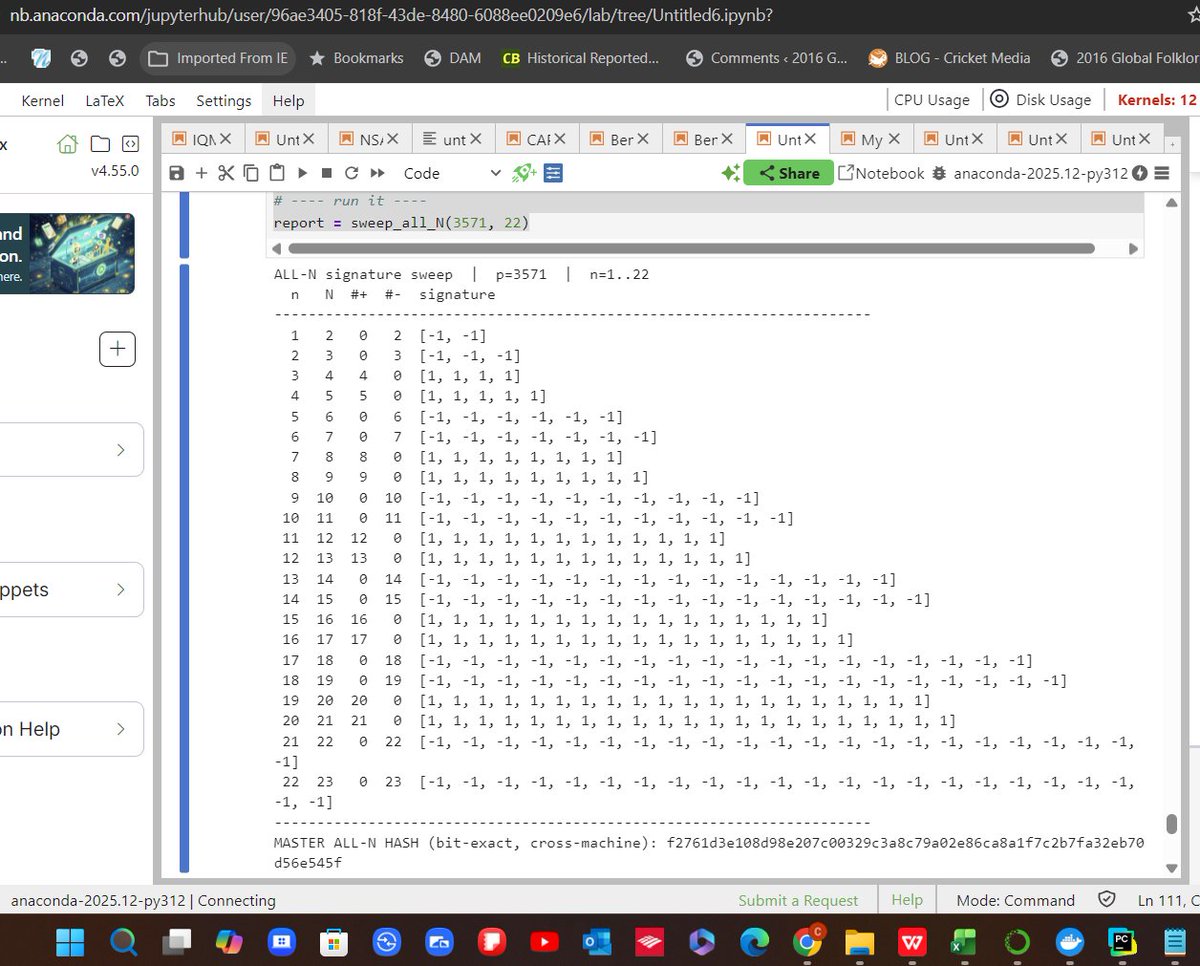Viewport: 1200px width, 966px height.
Task: Expand the Help row chevron in sidebar
Action: [121, 729]
